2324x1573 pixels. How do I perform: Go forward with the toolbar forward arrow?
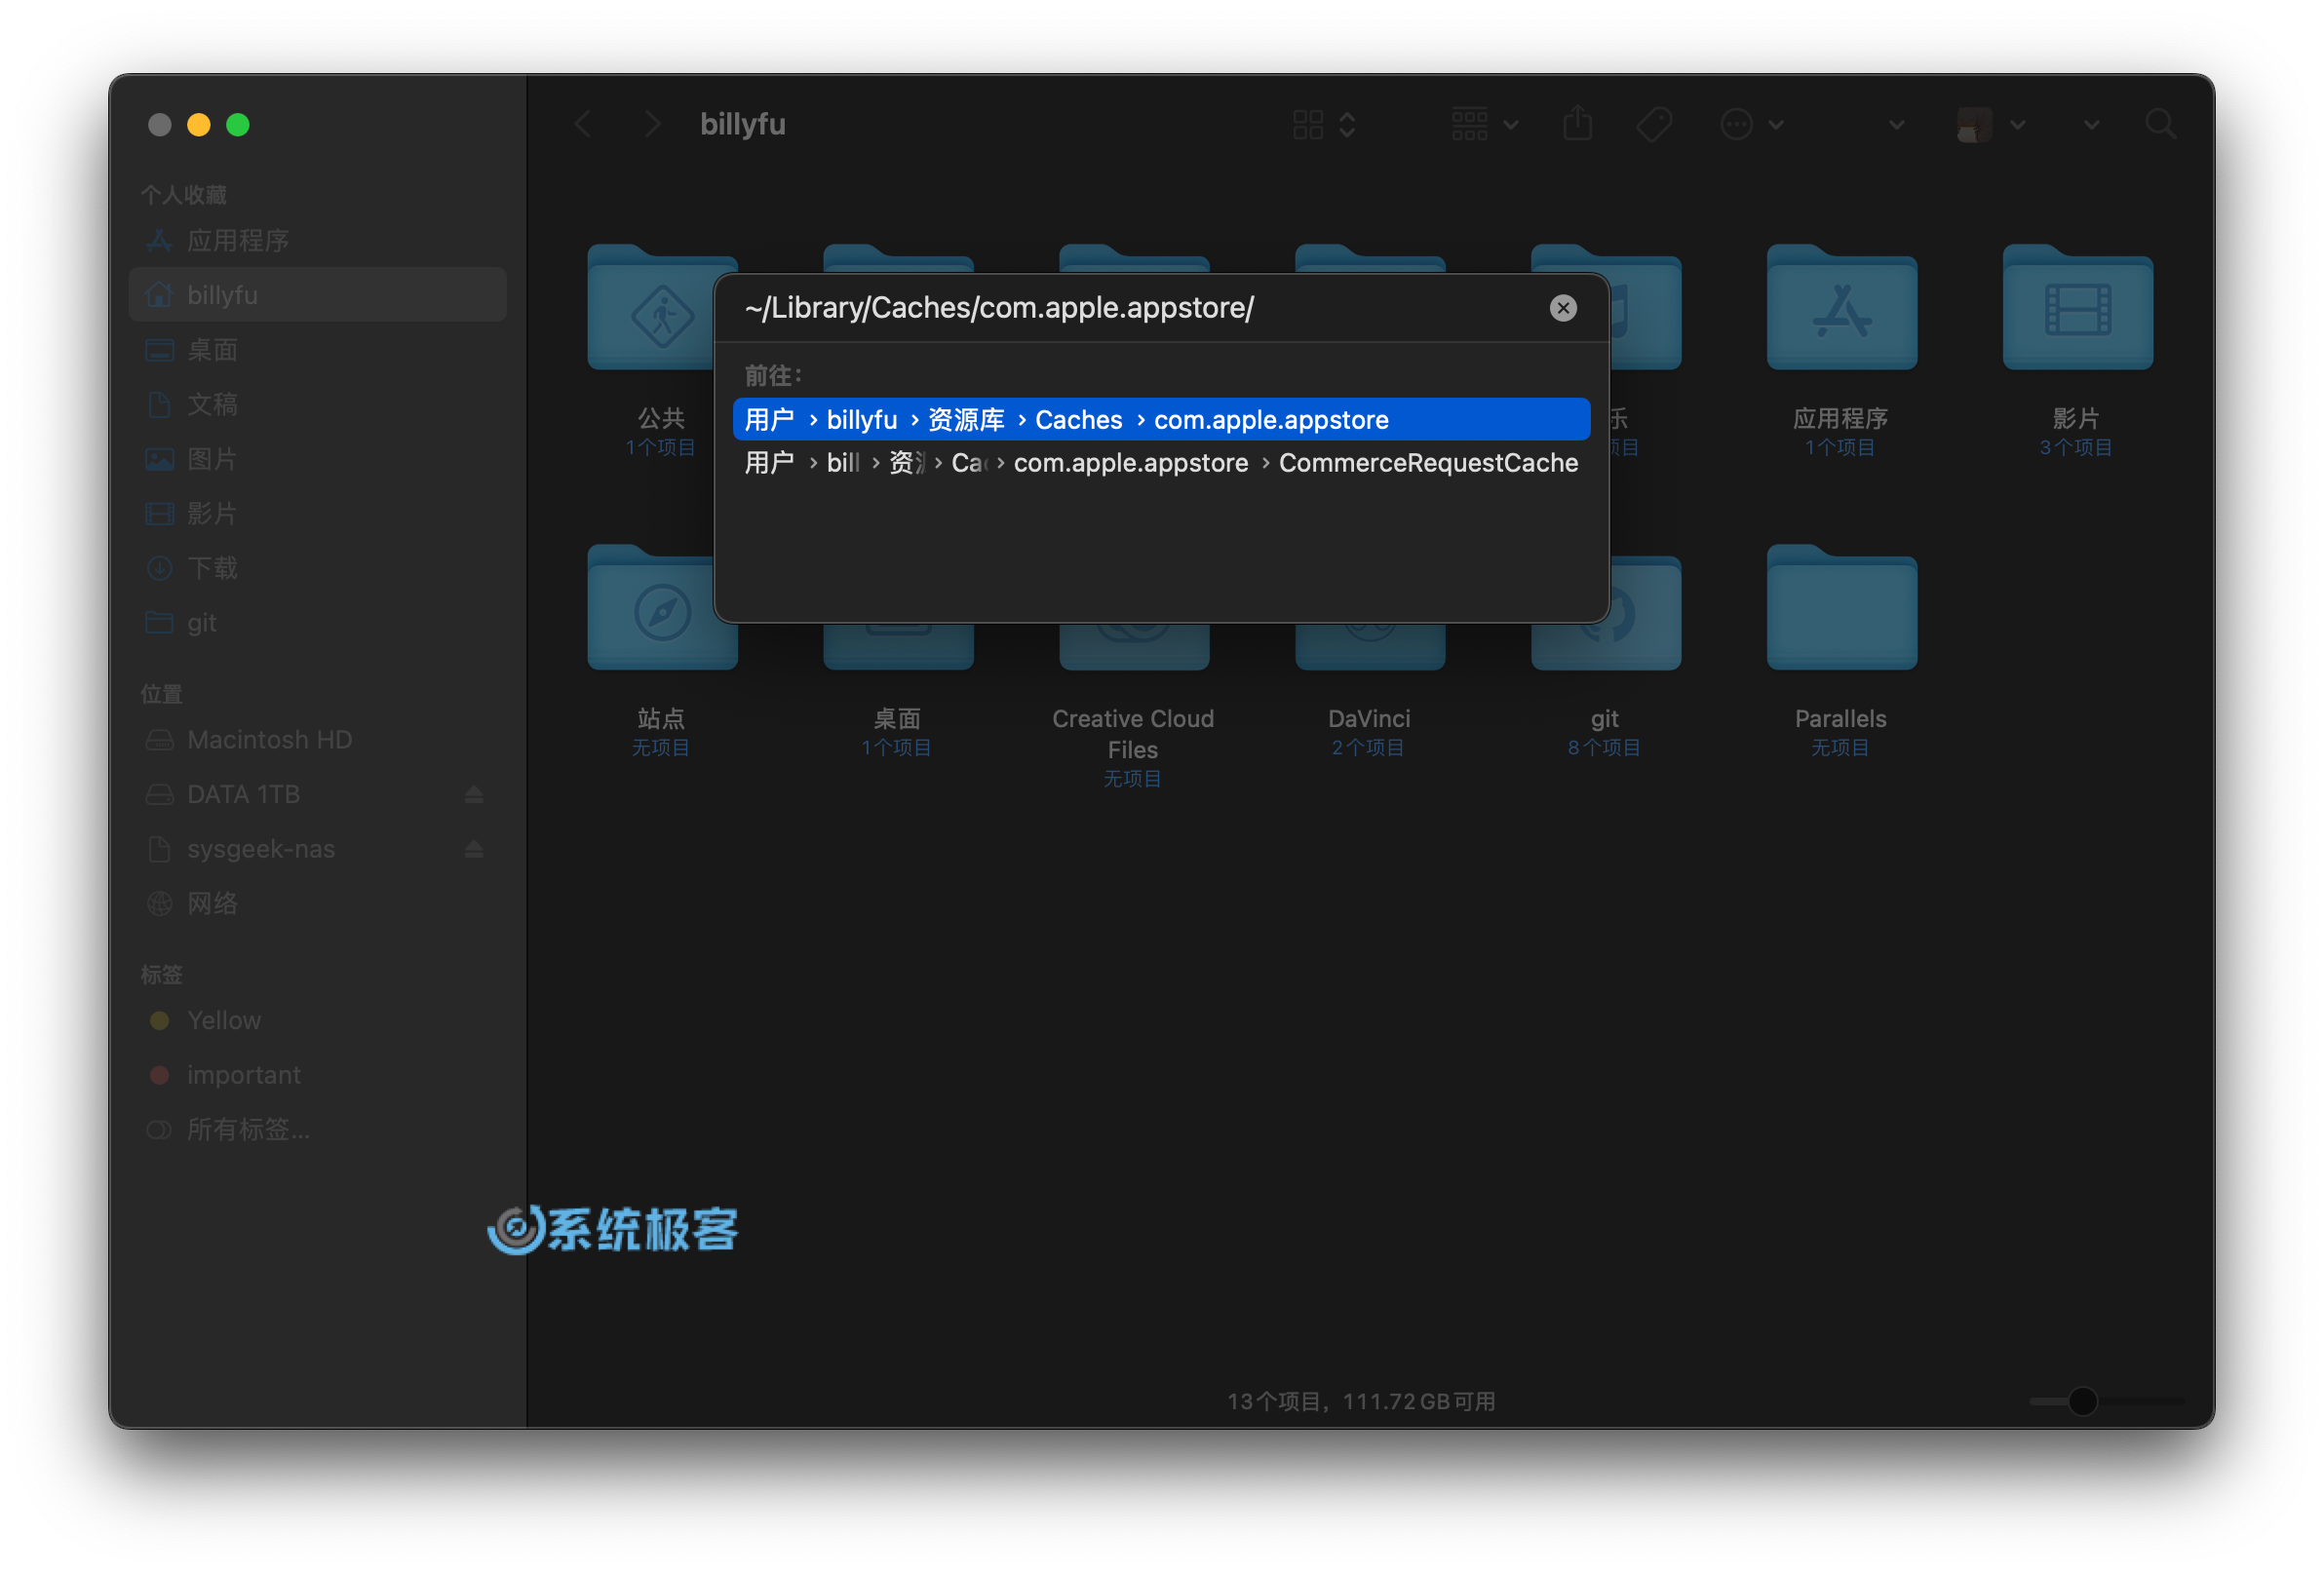pos(652,124)
